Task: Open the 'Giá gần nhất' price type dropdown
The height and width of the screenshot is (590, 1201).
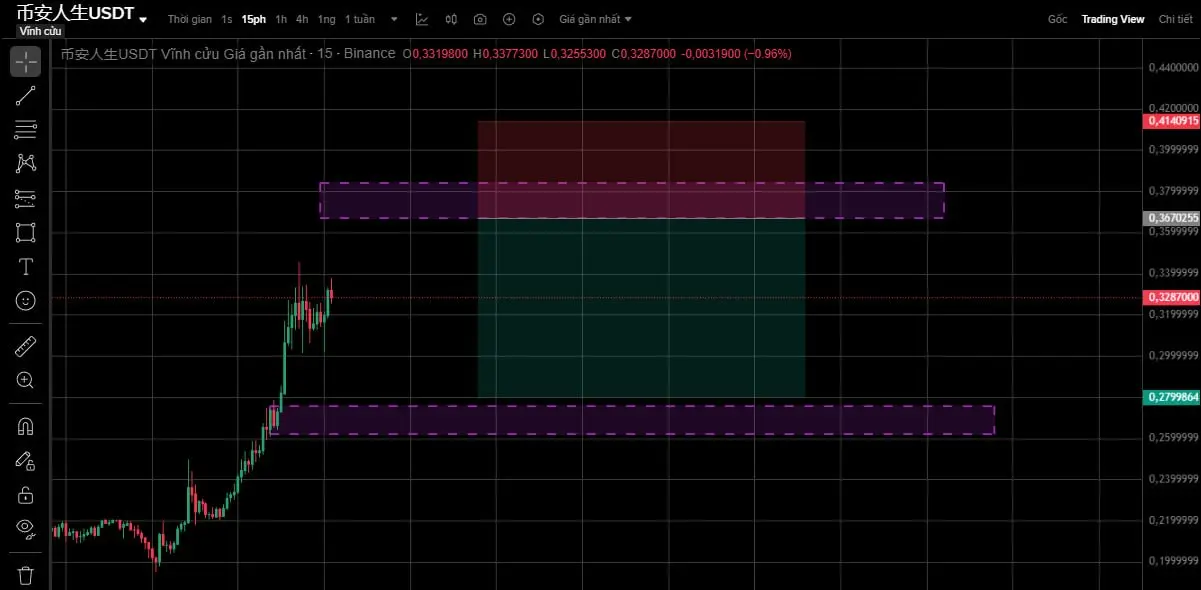Action: click(x=595, y=19)
